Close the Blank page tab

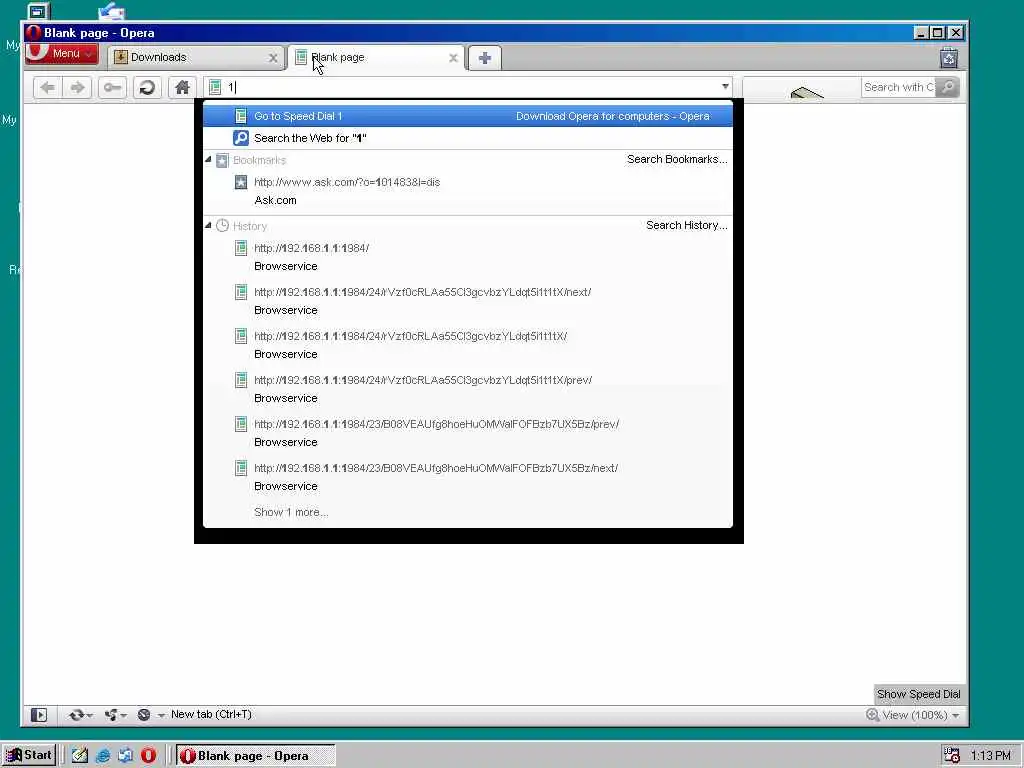click(x=453, y=58)
